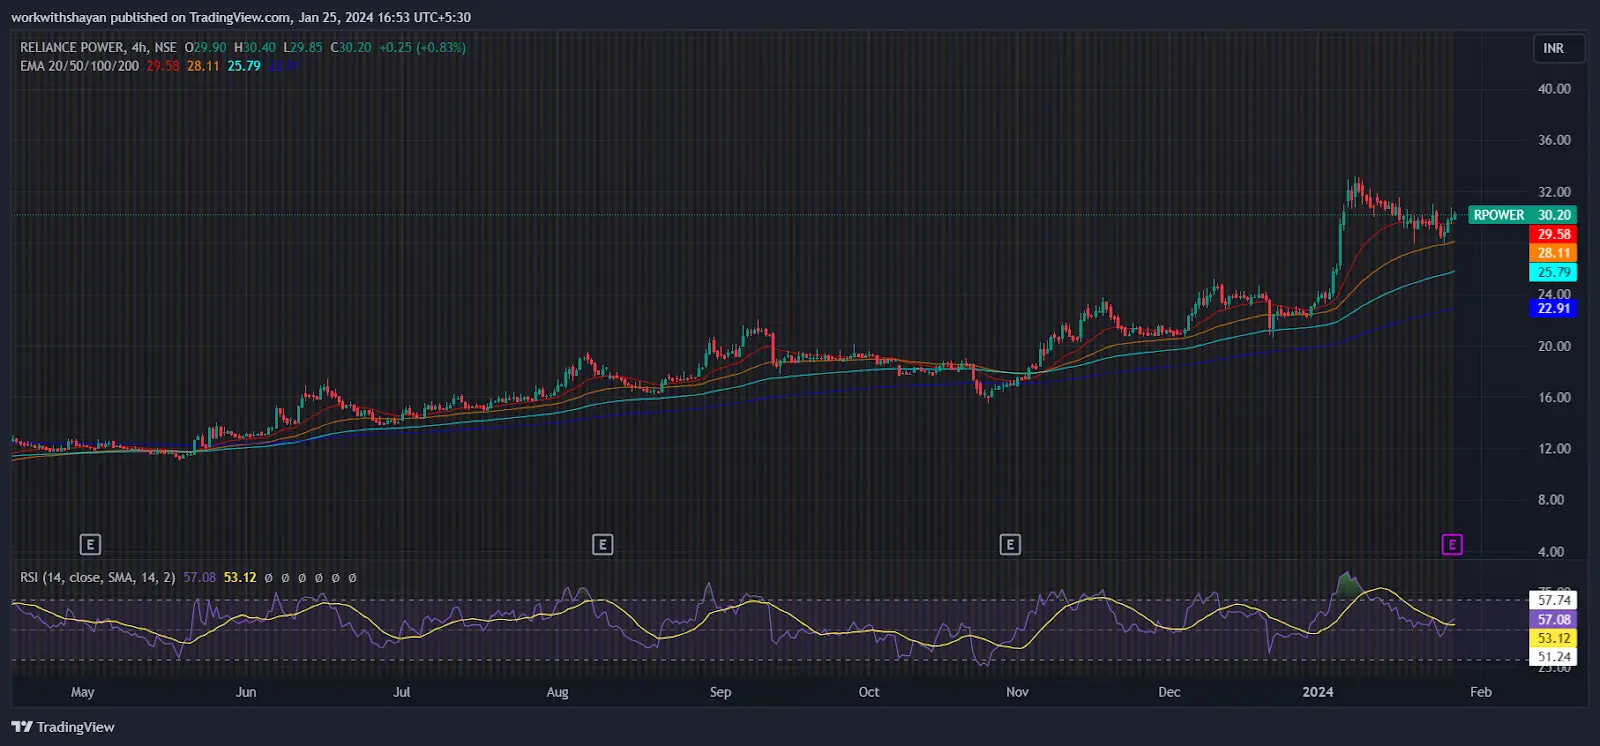The height and width of the screenshot is (746, 1600).
Task: Click the Oct label on time axis
Action: tap(869, 692)
